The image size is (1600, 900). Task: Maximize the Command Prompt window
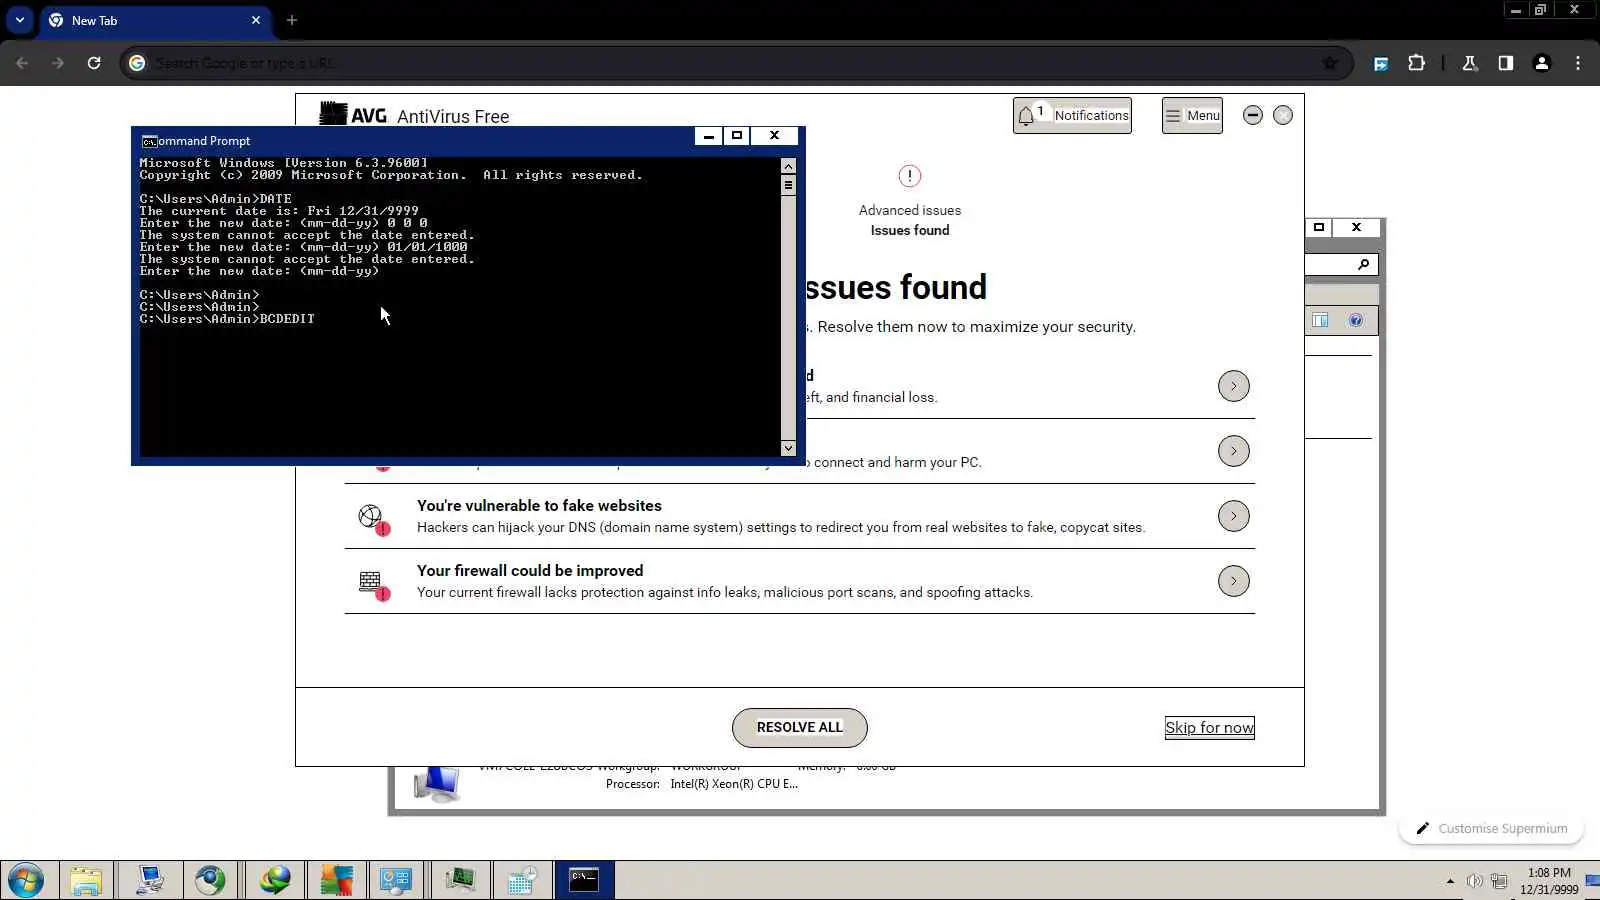tap(737, 136)
